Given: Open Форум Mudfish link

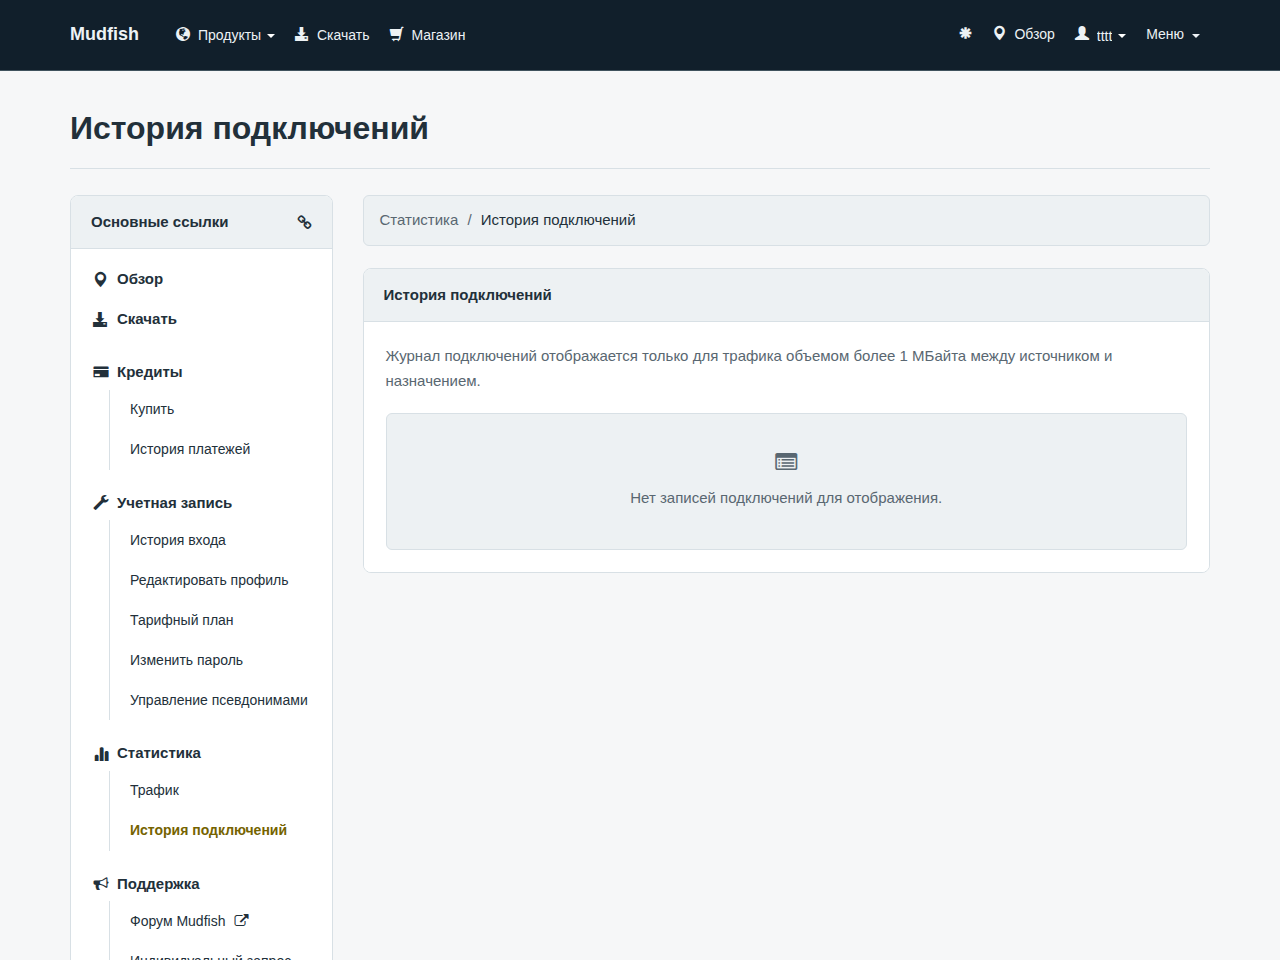Looking at the screenshot, I should (178, 921).
